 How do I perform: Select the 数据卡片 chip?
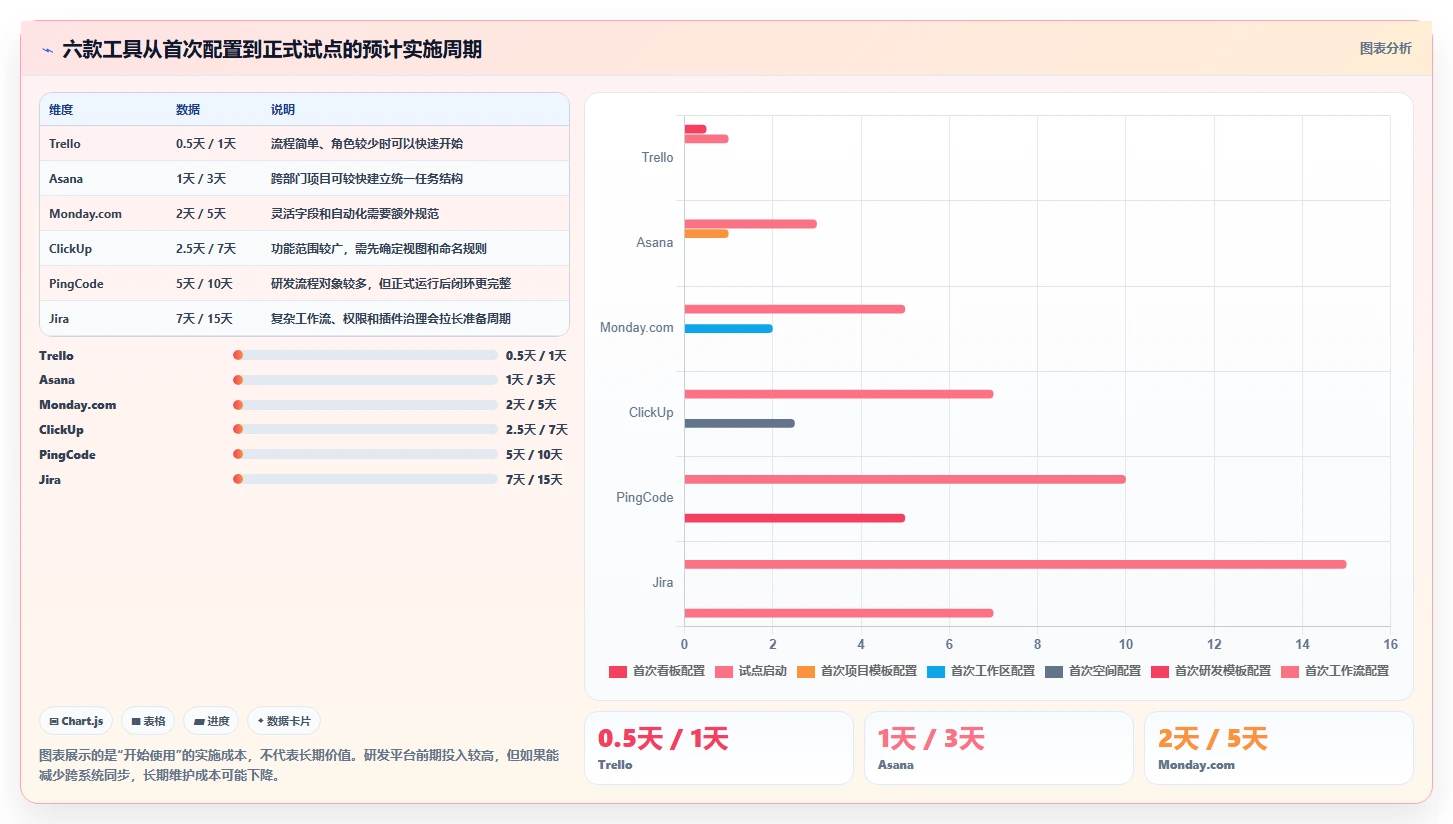click(x=284, y=721)
